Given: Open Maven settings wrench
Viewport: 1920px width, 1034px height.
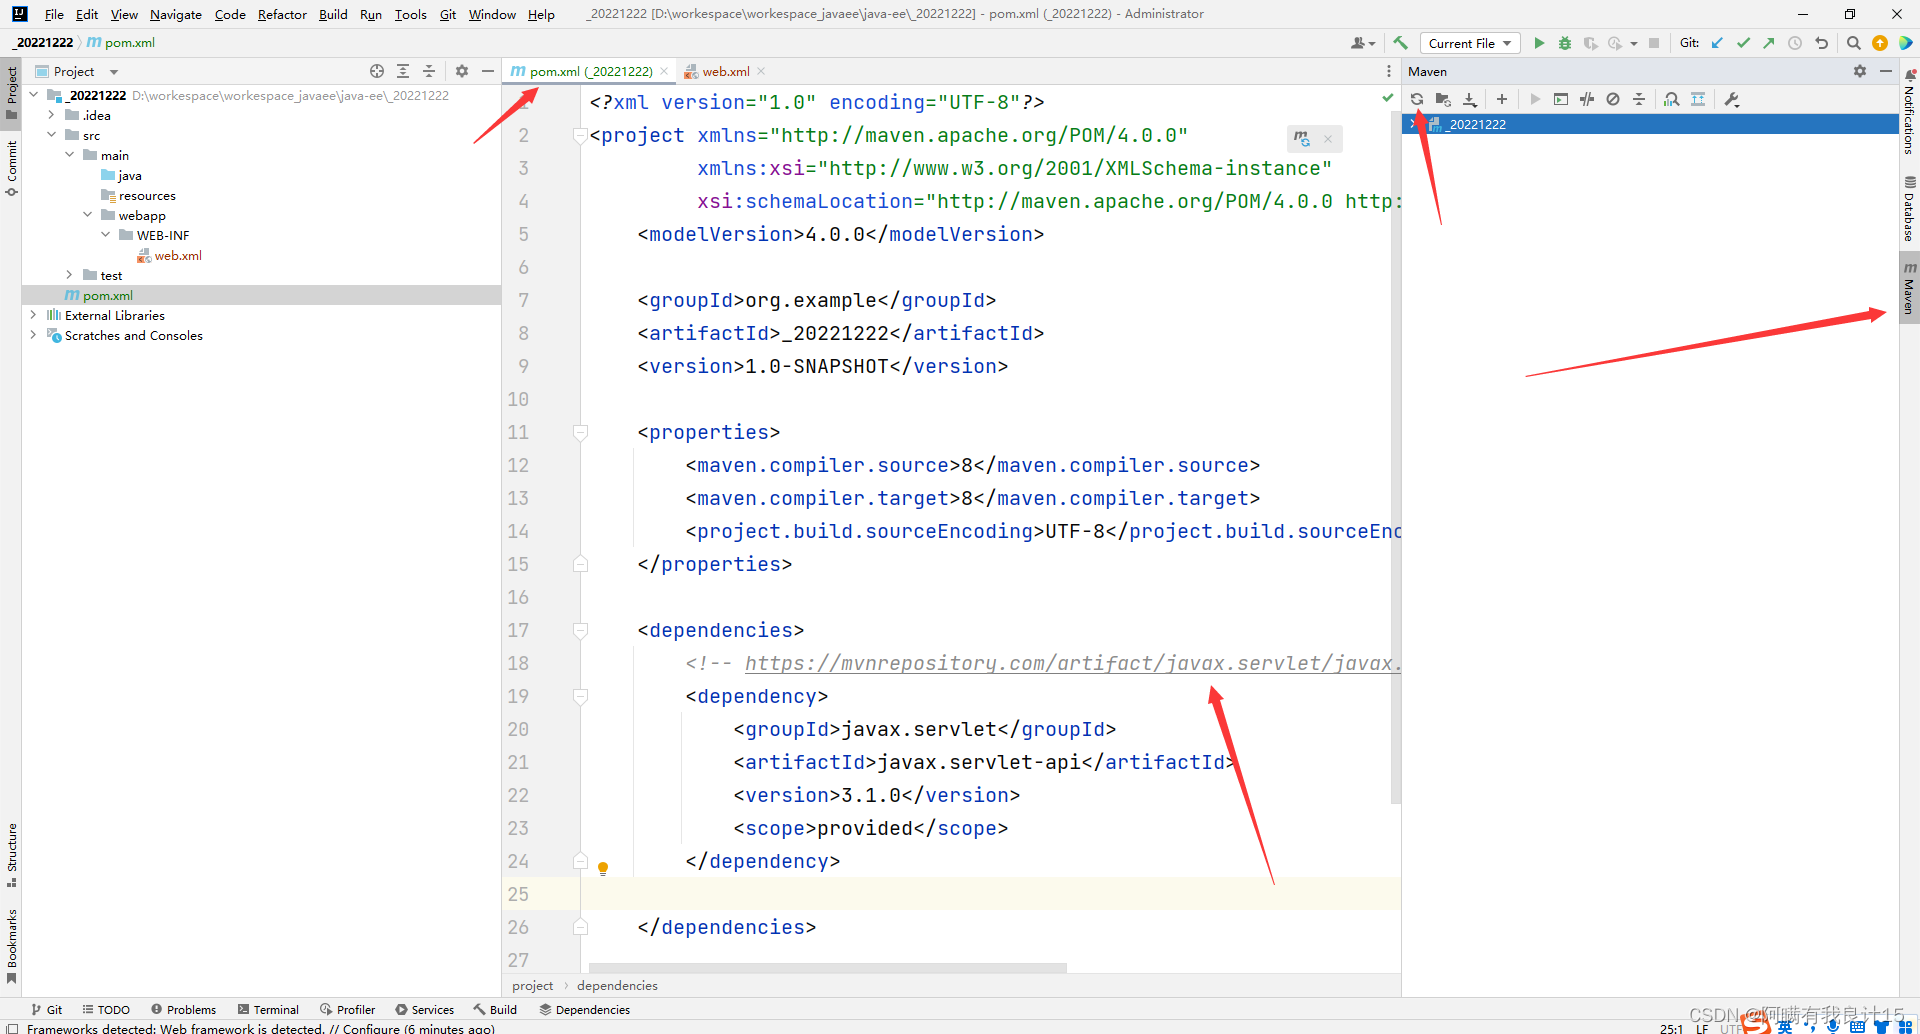Looking at the screenshot, I should (x=1732, y=99).
